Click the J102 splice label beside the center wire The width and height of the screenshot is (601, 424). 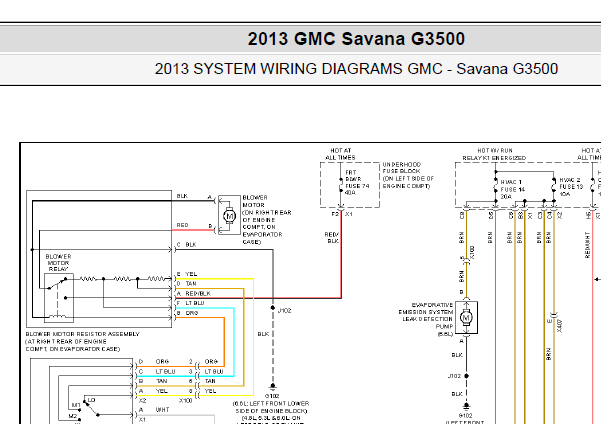[x=284, y=311]
